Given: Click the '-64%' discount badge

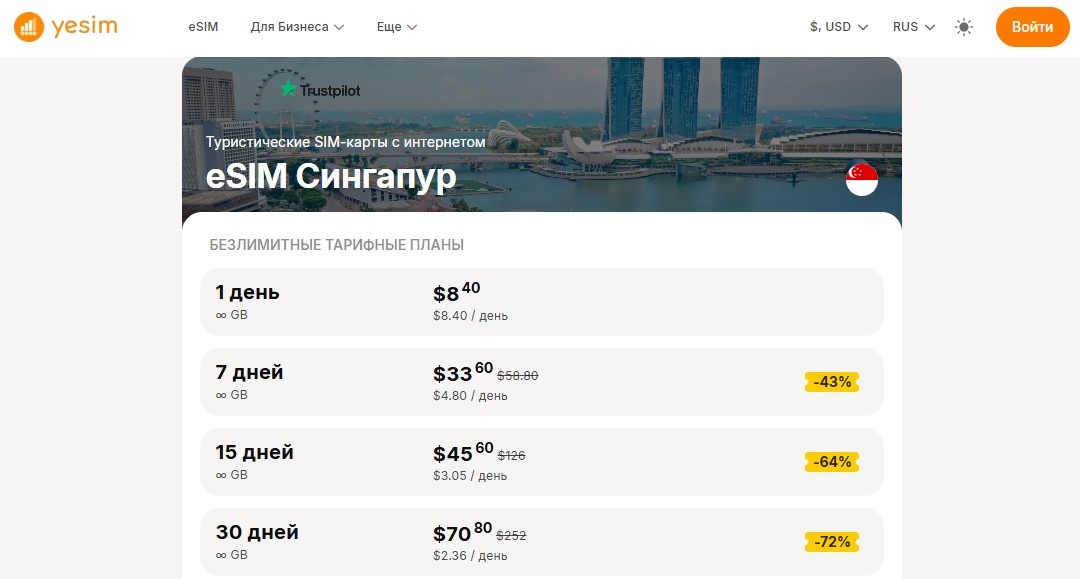Looking at the screenshot, I should 831,461.
